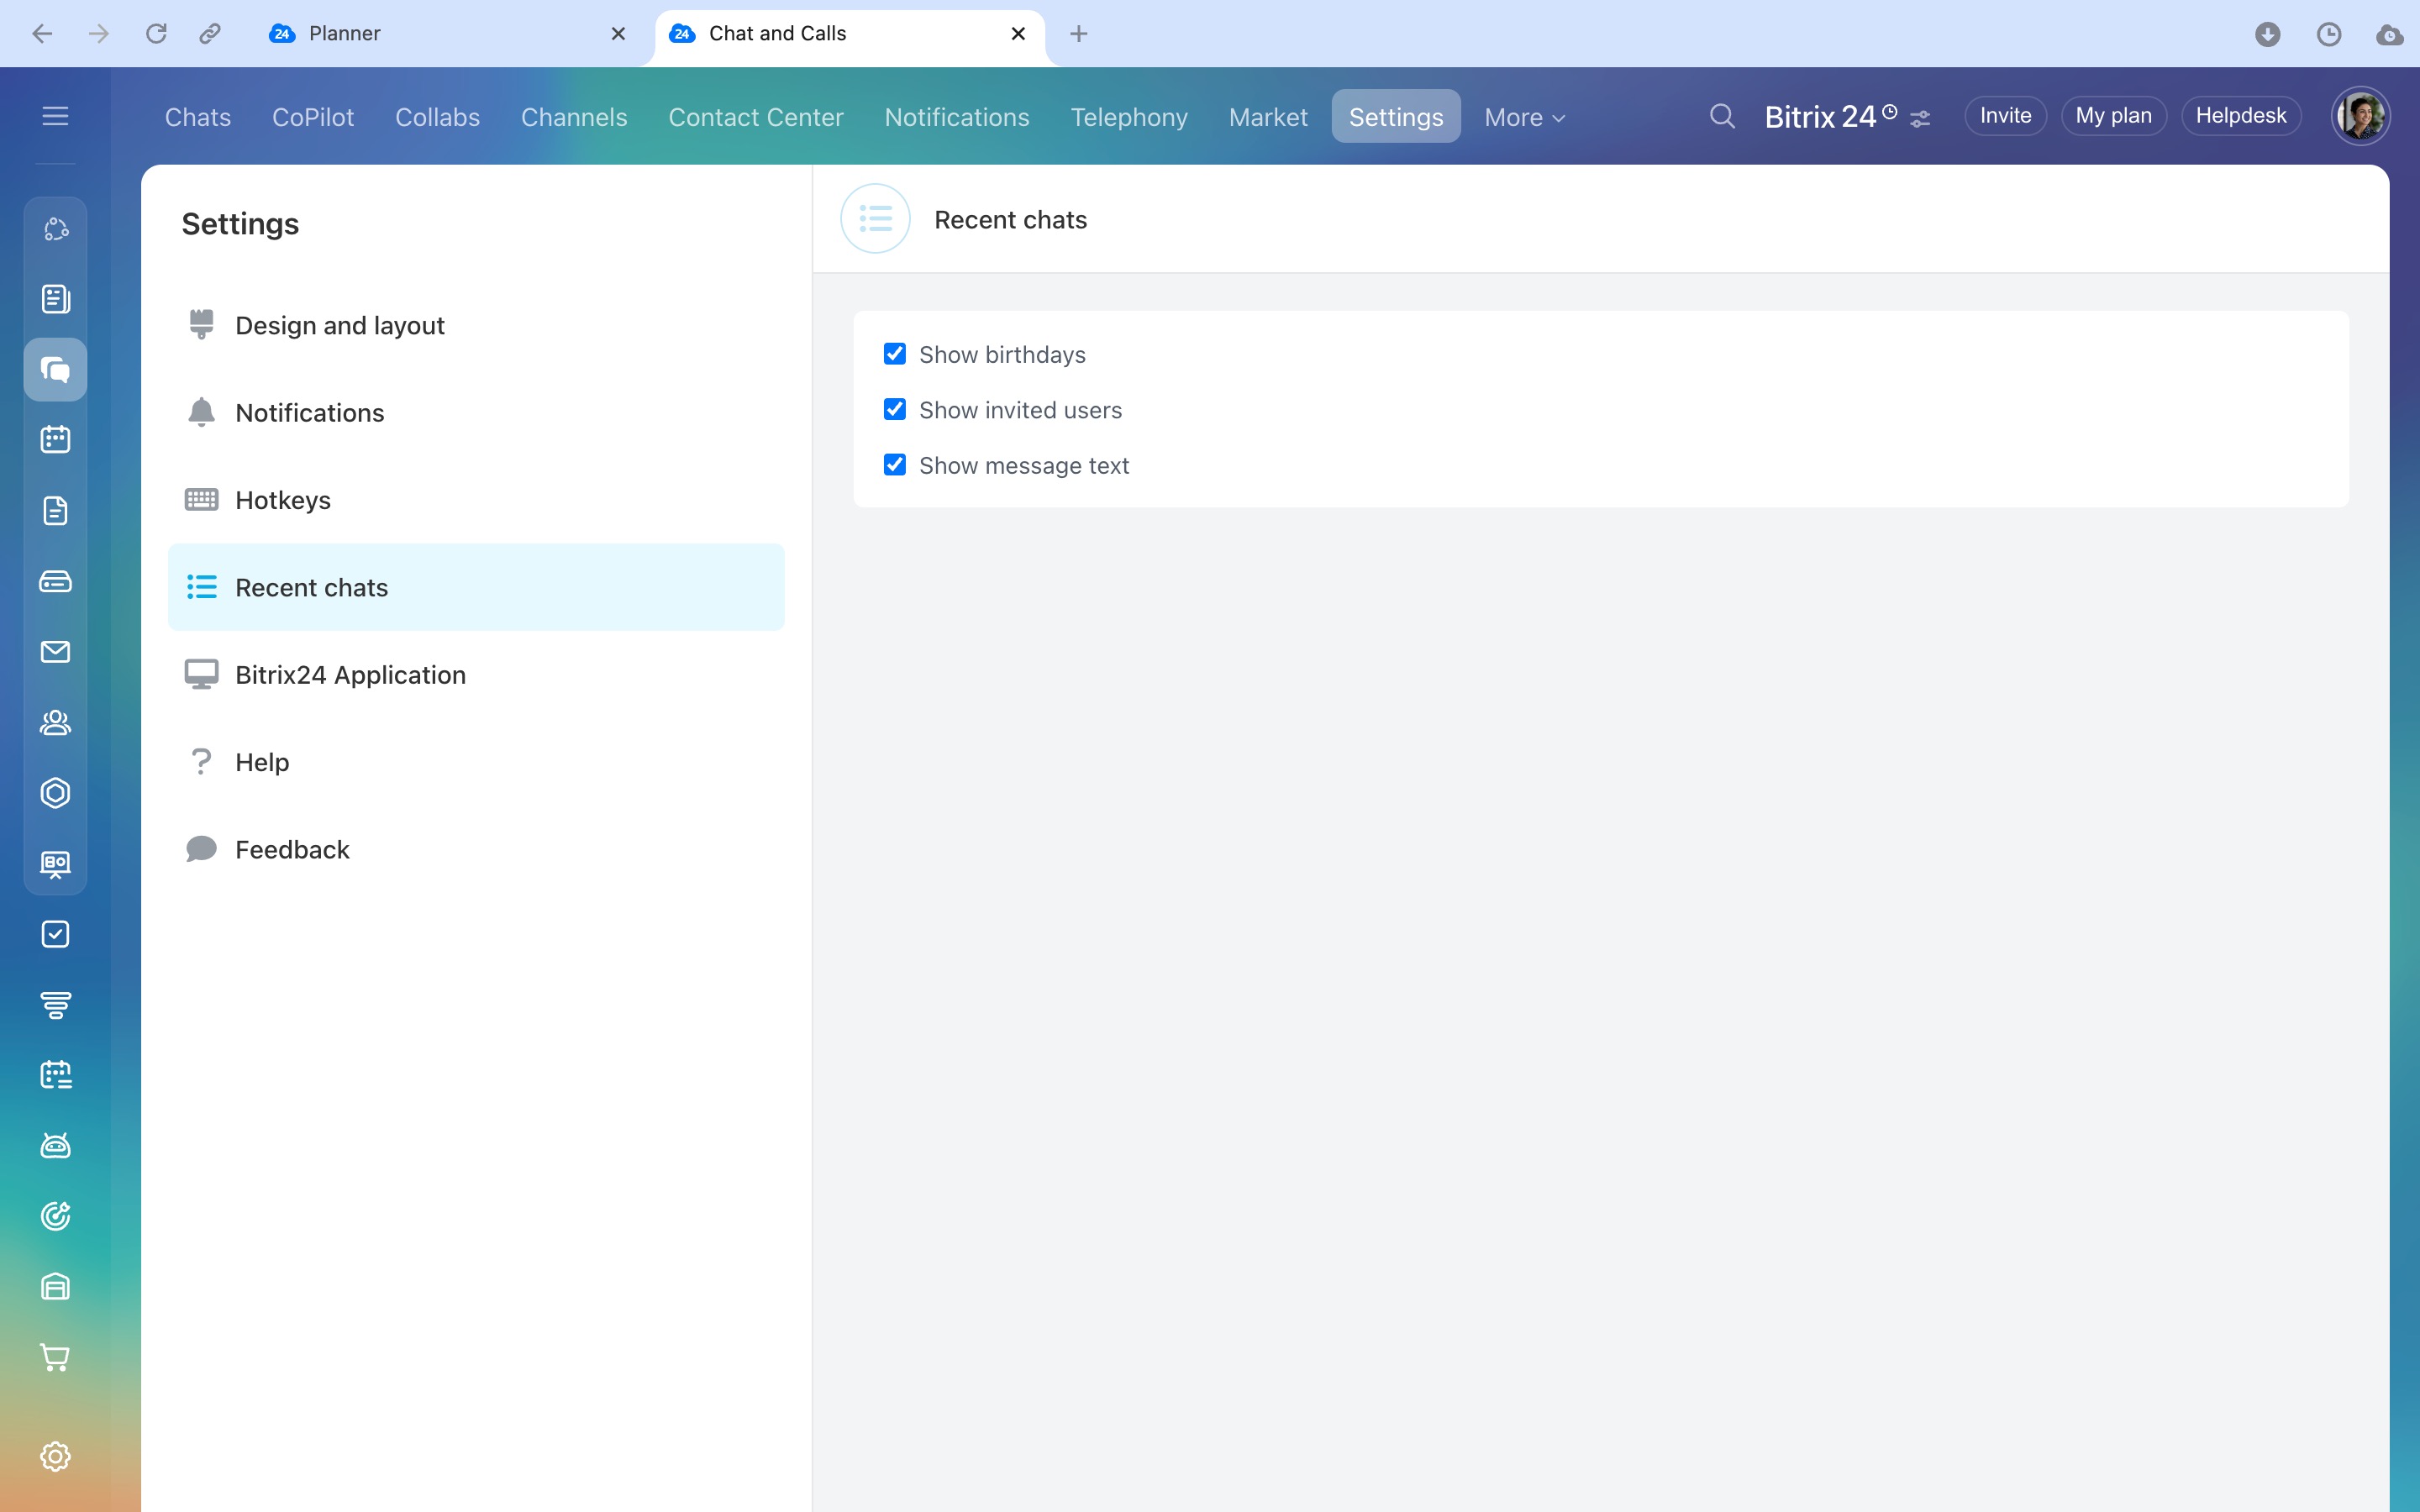The height and width of the screenshot is (1512, 2420).
Task: Switch to the Collabs tab
Action: [437, 117]
